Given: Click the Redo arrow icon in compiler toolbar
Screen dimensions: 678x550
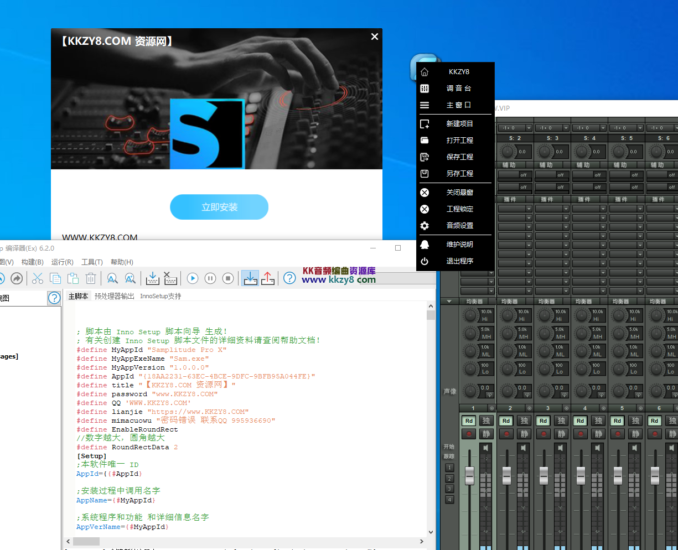Looking at the screenshot, I should [x=16, y=278].
